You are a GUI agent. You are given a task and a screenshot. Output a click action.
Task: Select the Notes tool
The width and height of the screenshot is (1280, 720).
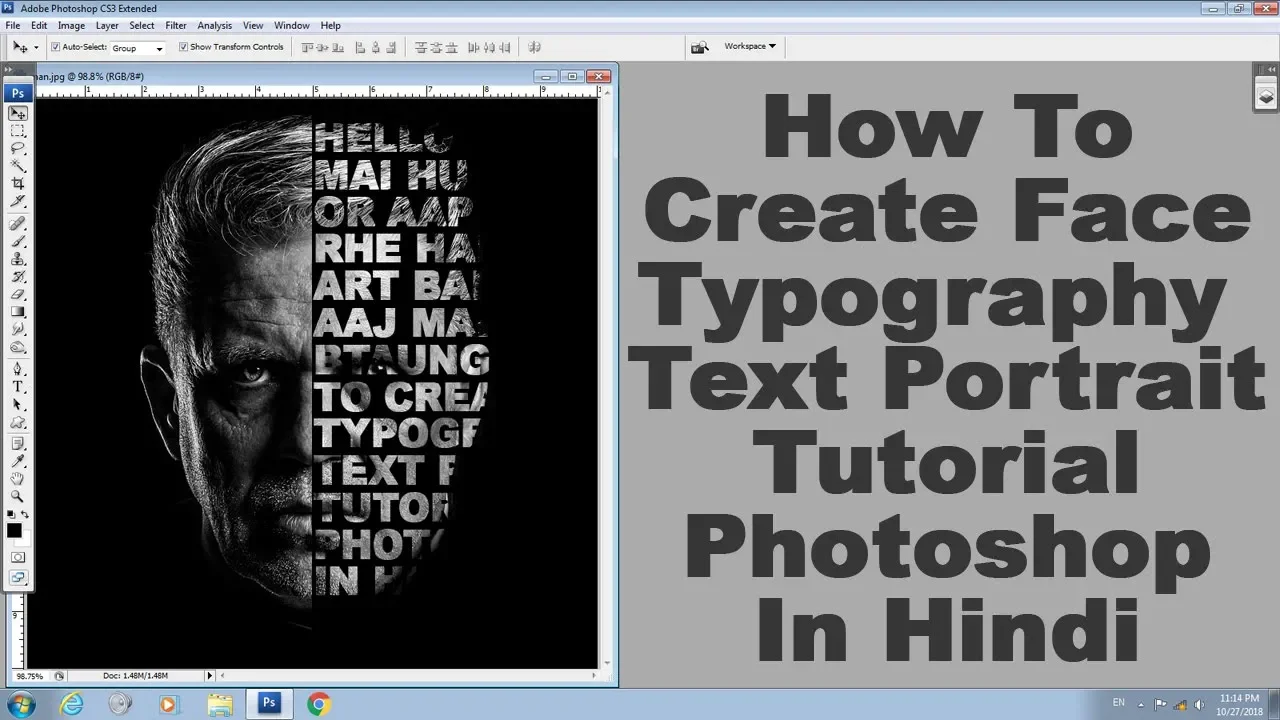(18, 444)
